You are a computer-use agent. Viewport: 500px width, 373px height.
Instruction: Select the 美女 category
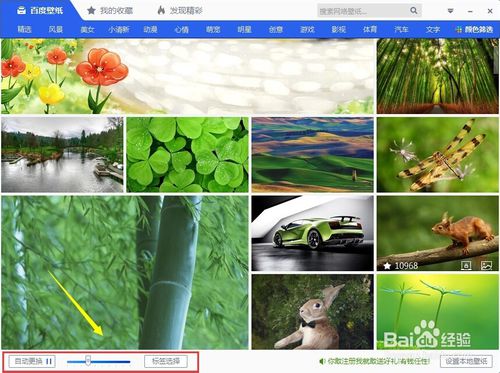click(x=87, y=29)
